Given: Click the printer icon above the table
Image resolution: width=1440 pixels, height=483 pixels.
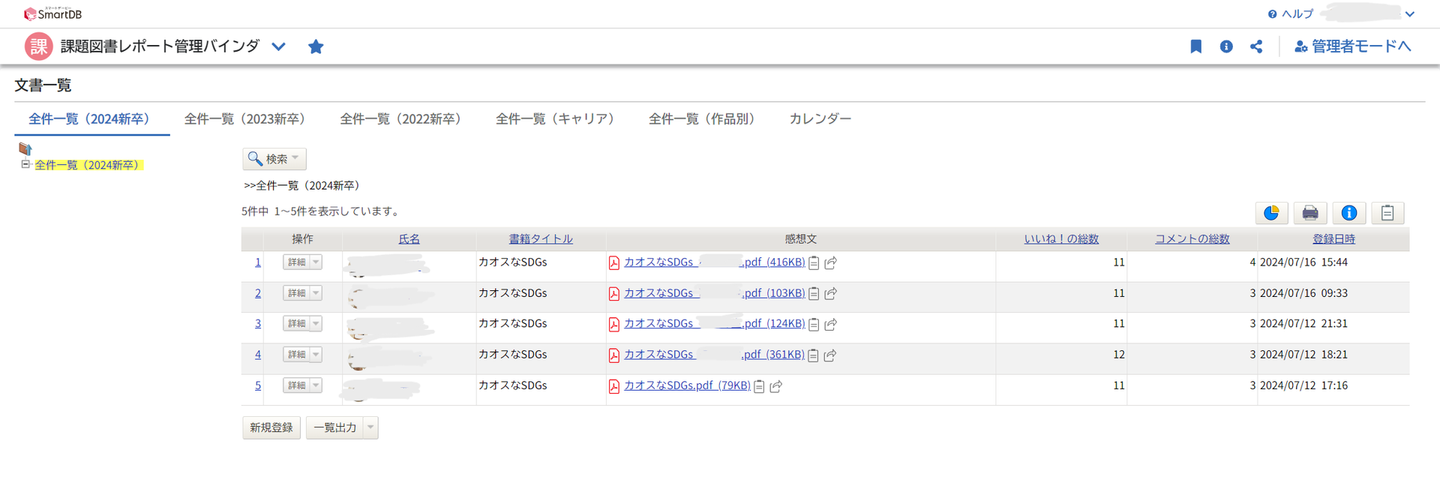Looking at the screenshot, I should (1309, 212).
